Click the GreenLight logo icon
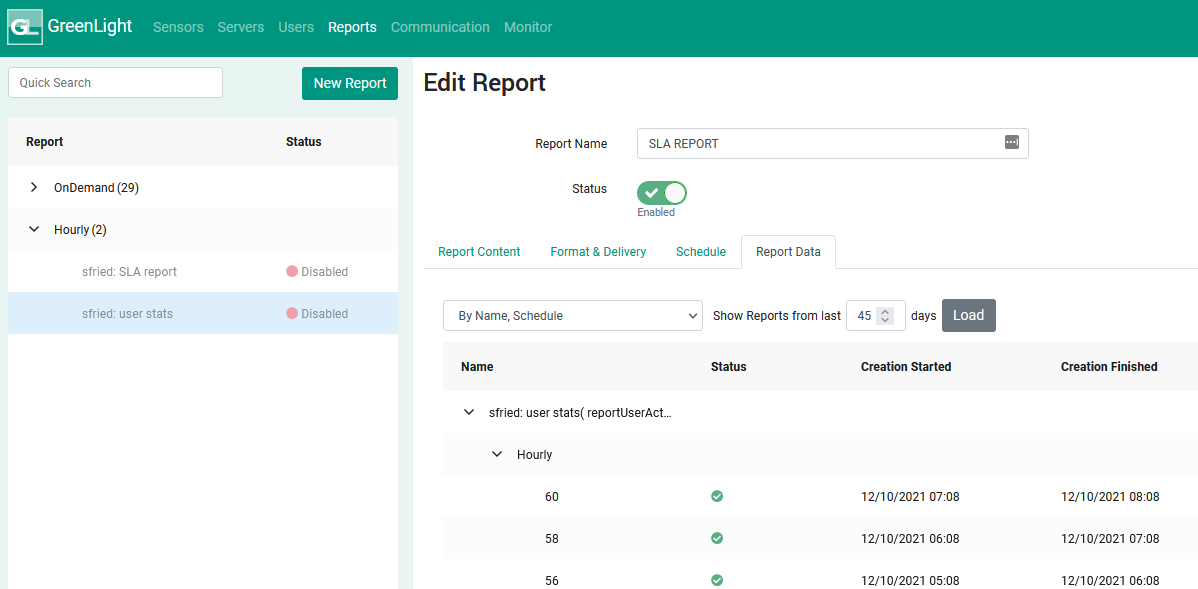 25,27
